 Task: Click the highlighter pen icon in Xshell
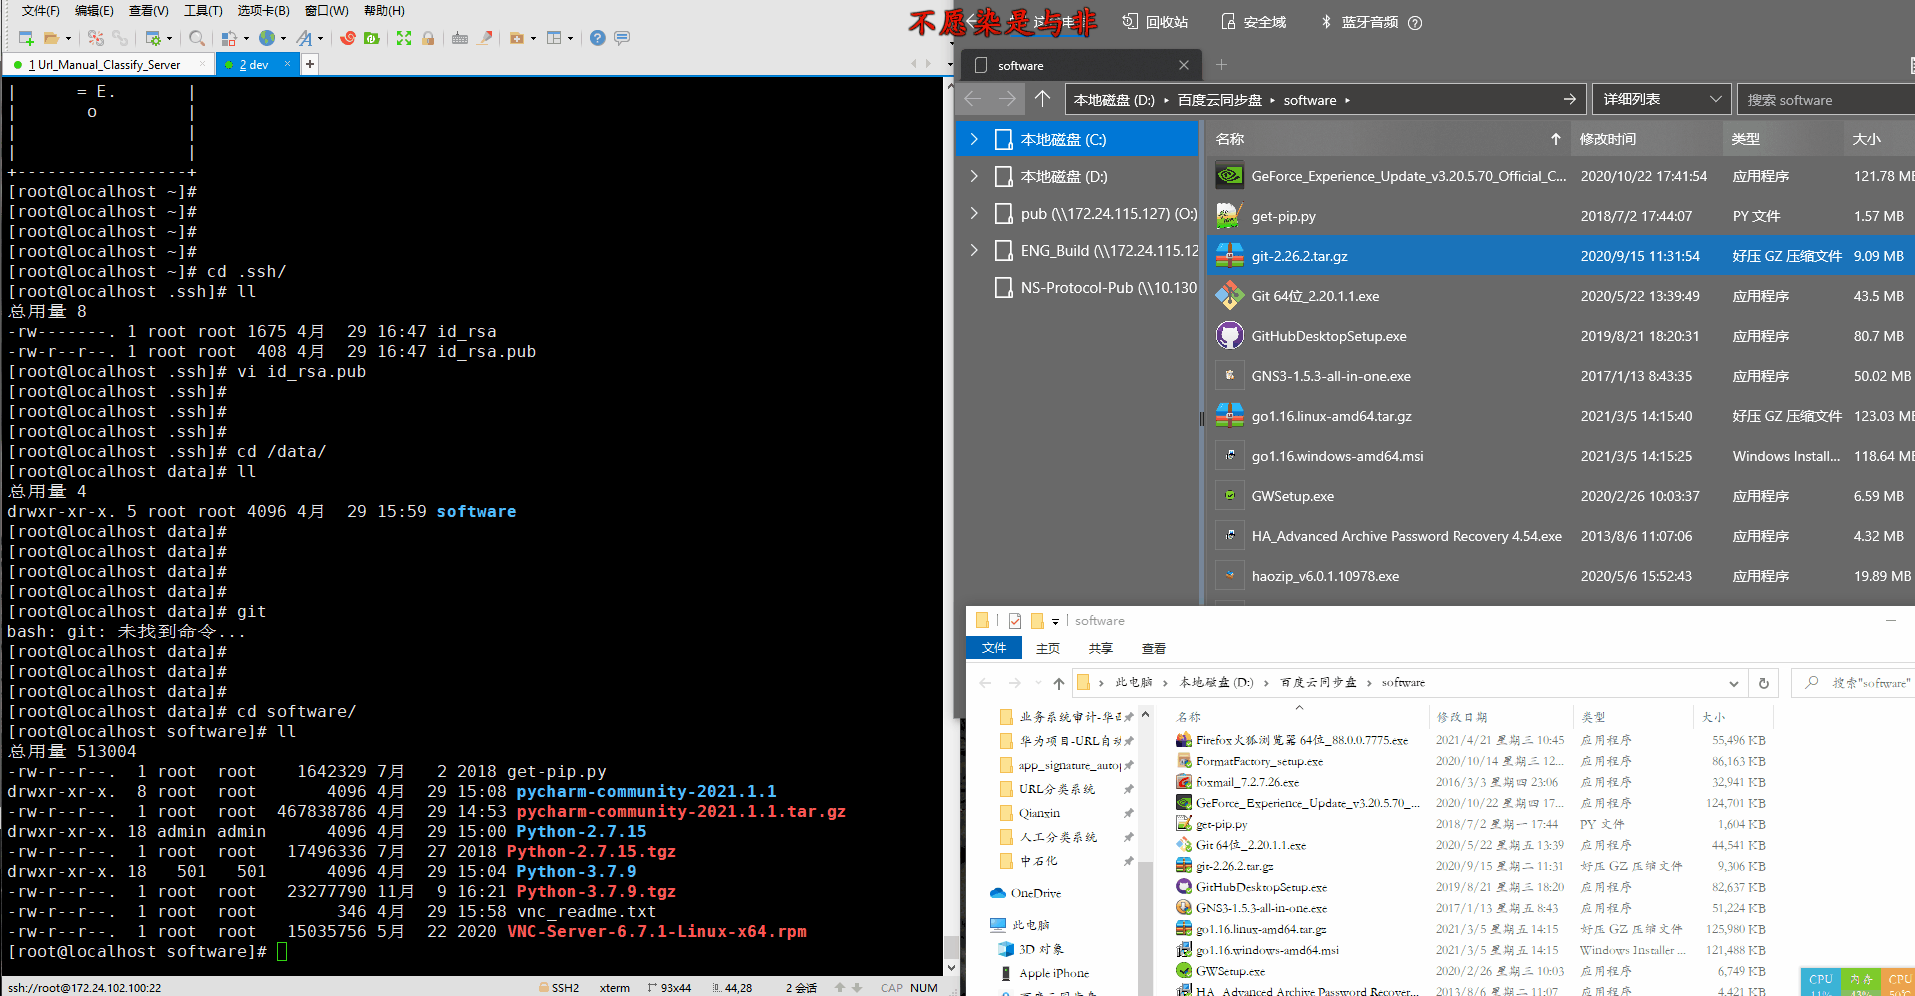click(485, 38)
